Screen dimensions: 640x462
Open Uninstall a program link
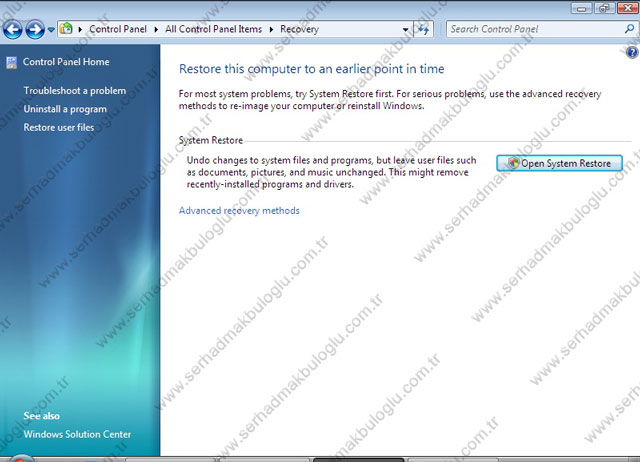(65, 109)
